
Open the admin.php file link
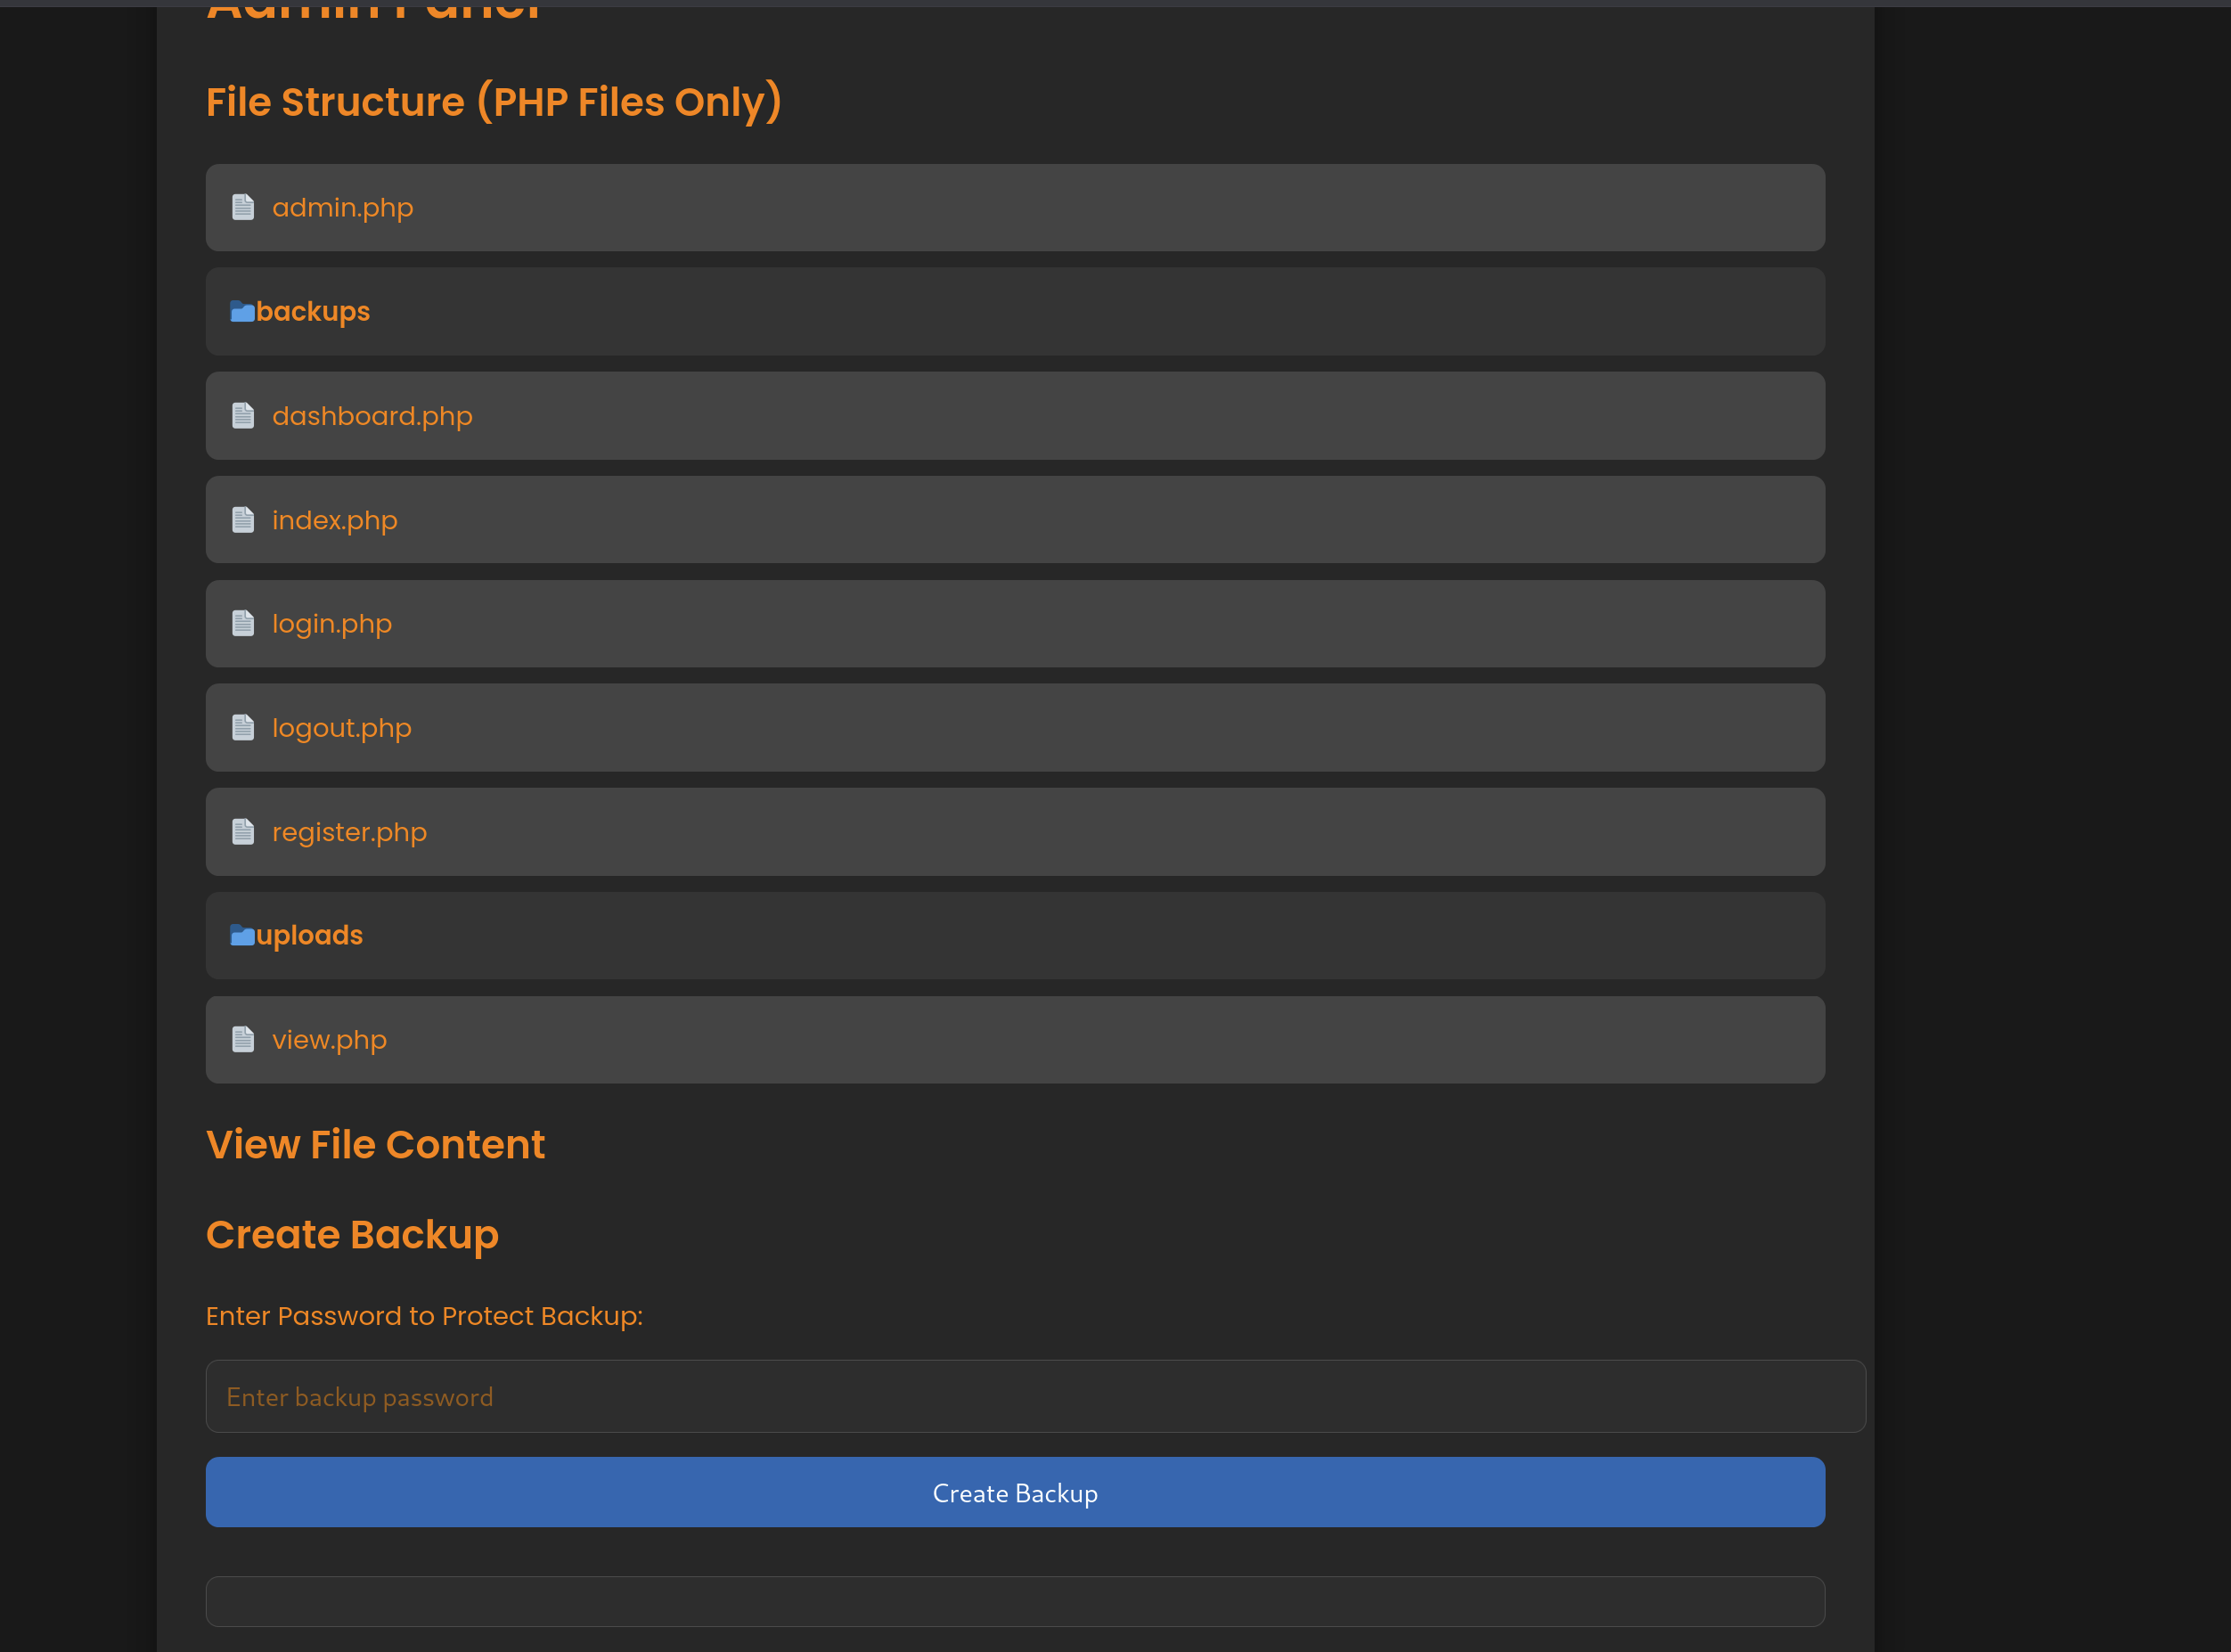[x=342, y=208]
